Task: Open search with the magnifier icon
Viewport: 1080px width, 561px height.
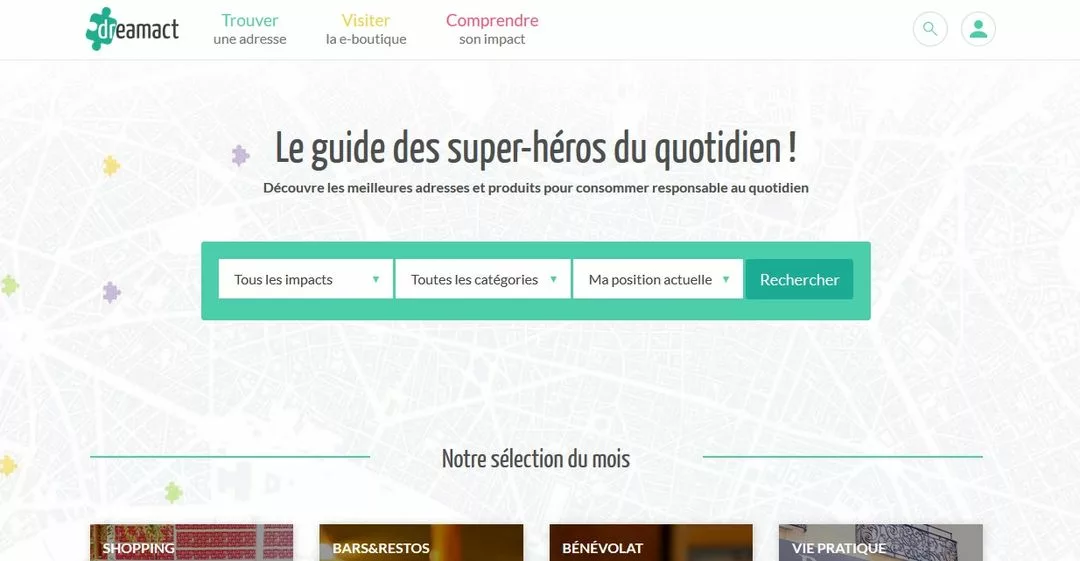Action: click(930, 29)
